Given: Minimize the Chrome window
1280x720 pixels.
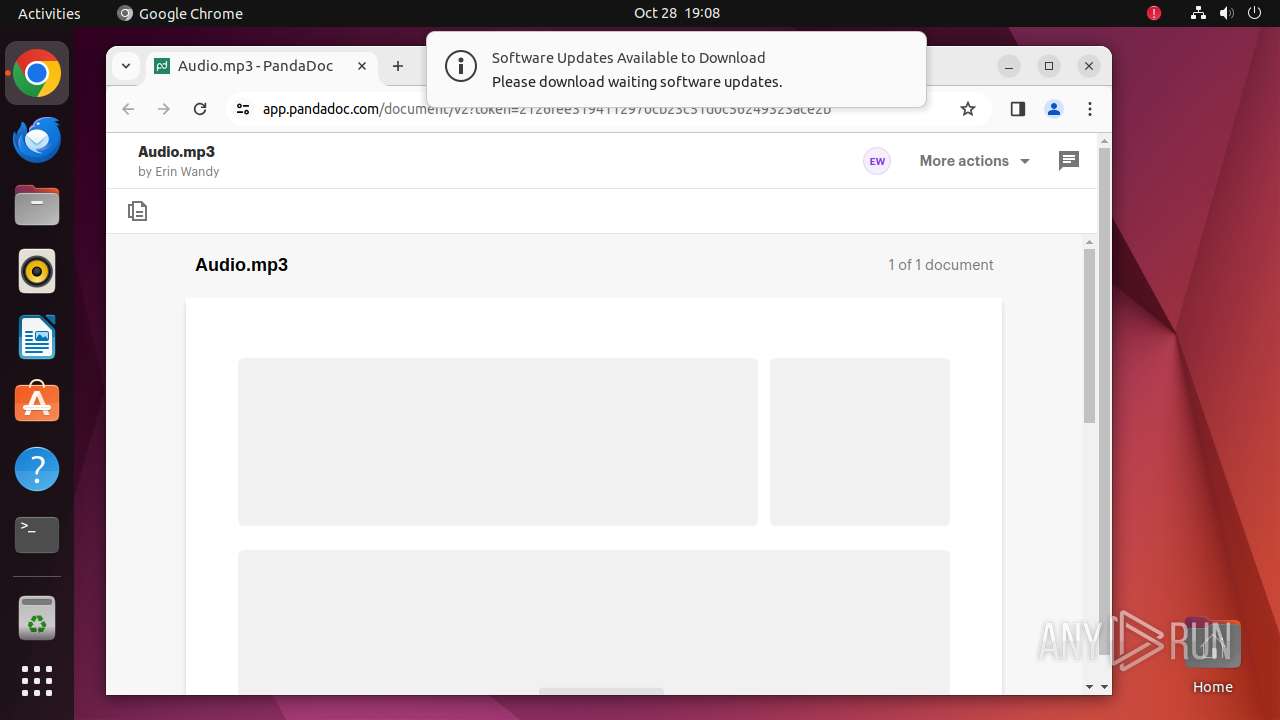Looking at the screenshot, I should point(1009,66).
